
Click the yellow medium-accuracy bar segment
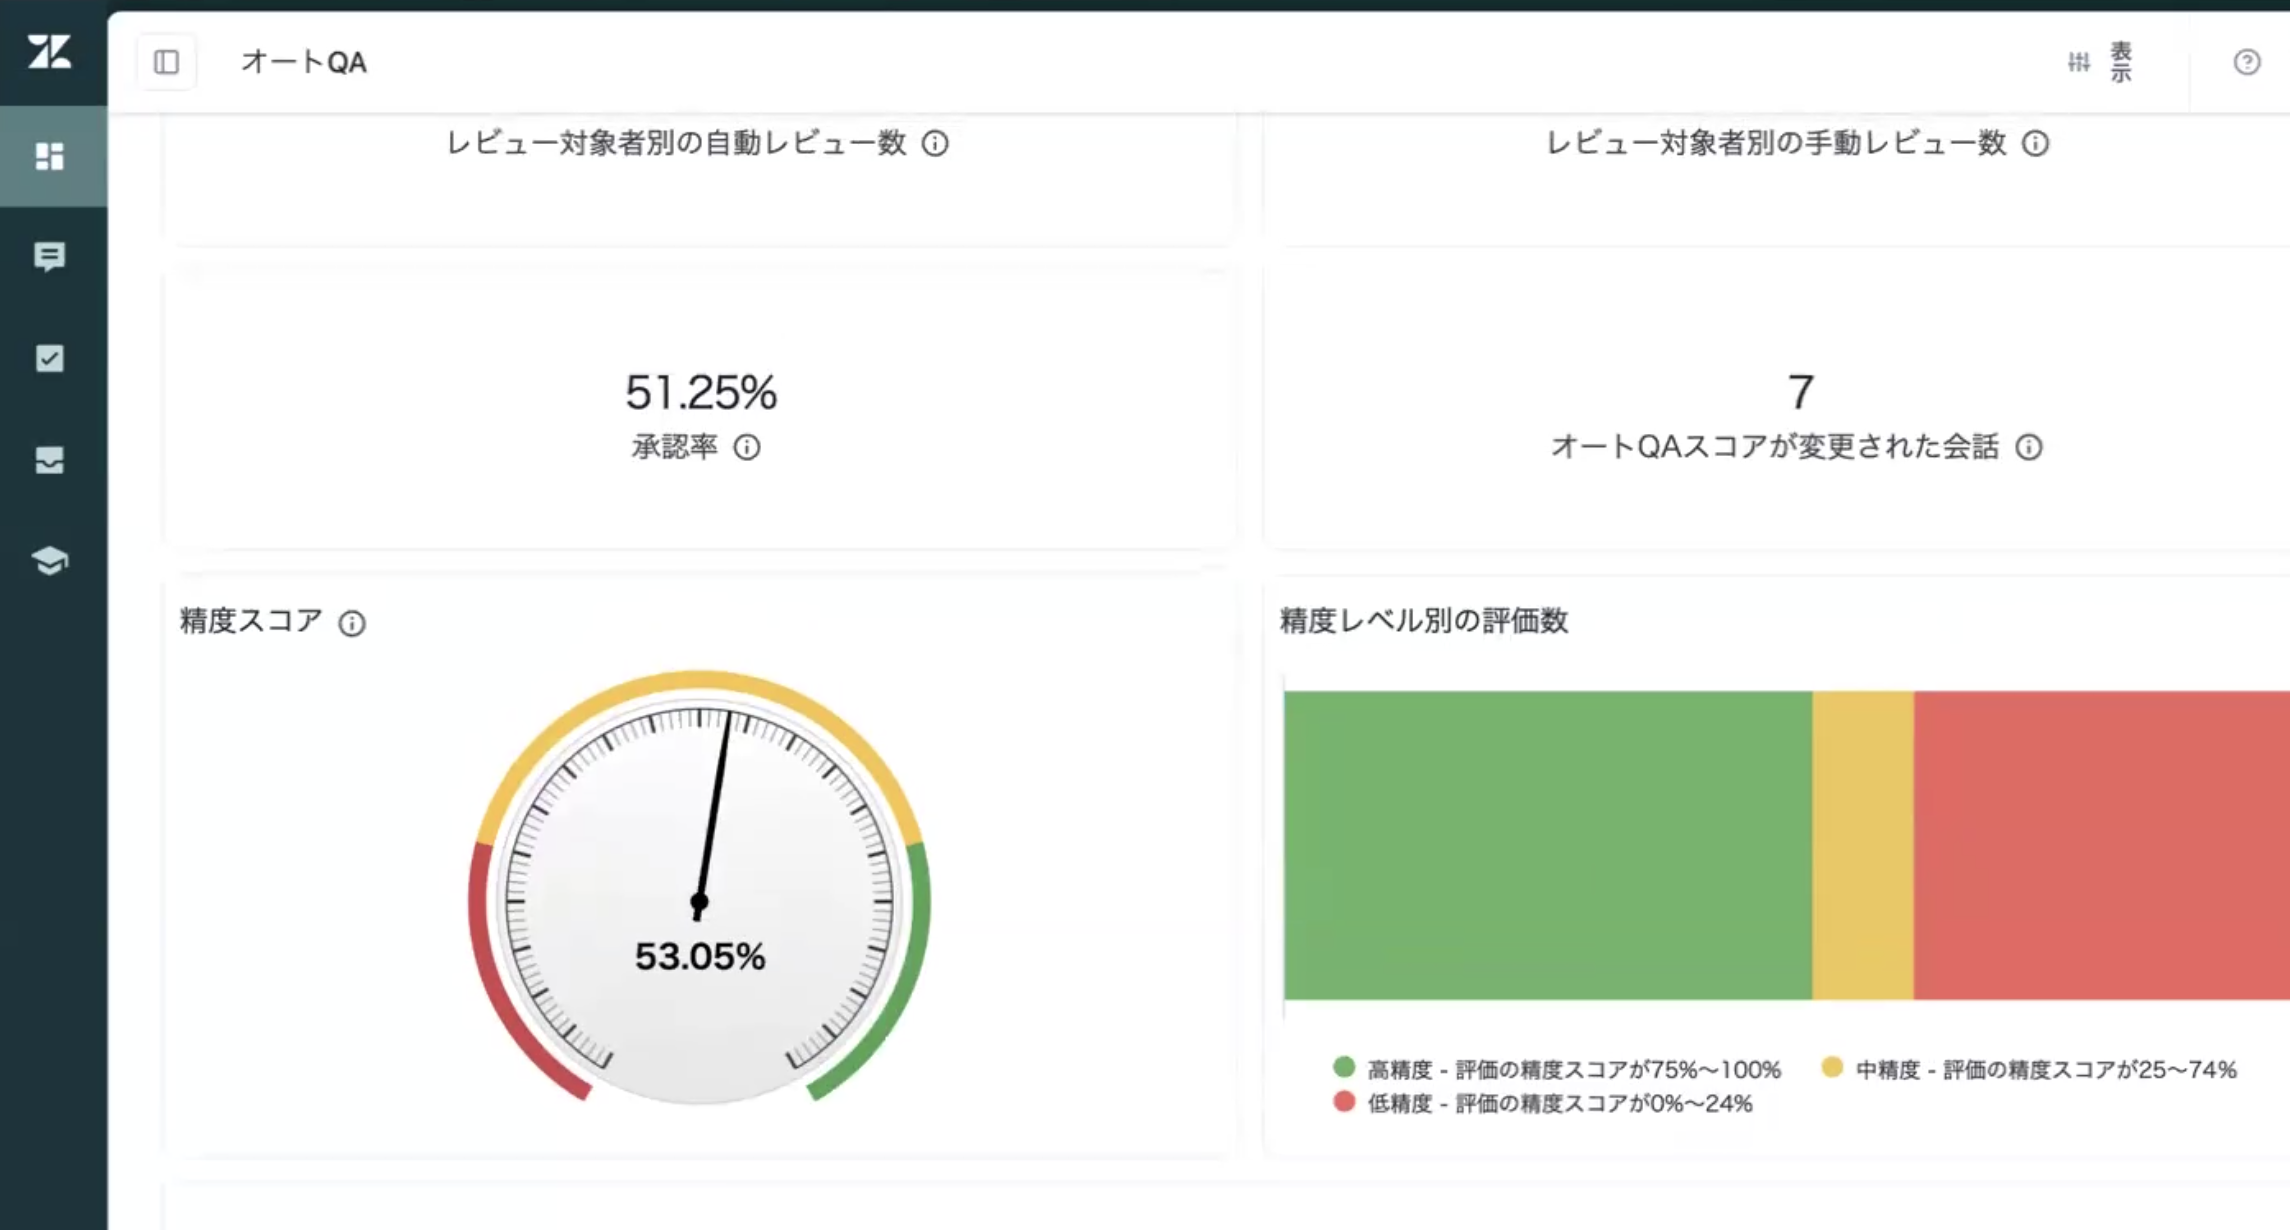click(x=1863, y=845)
